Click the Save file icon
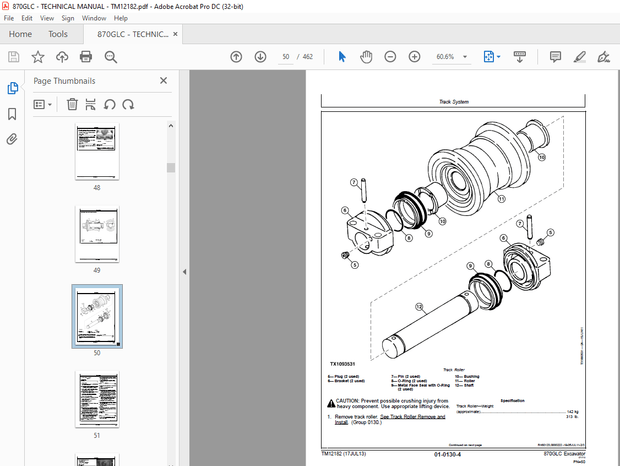 click(13, 57)
